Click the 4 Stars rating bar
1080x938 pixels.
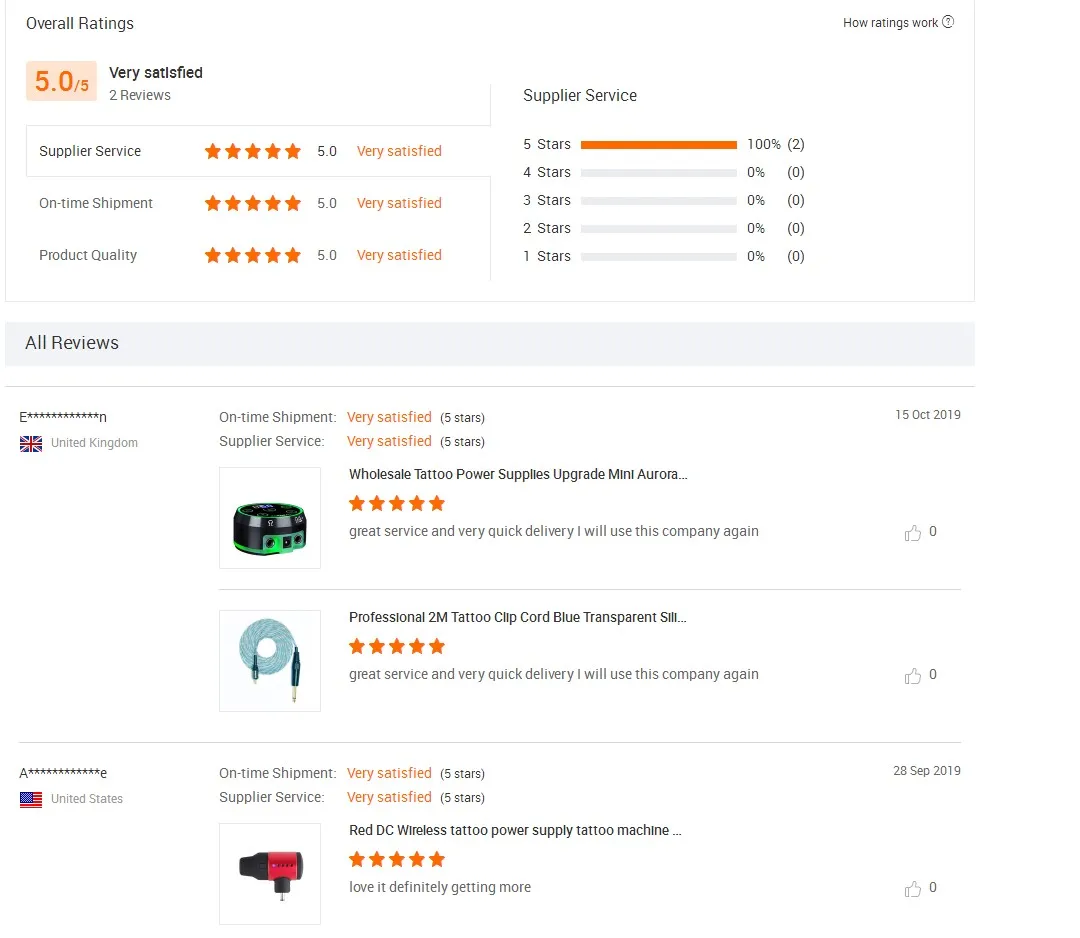(x=658, y=172)
